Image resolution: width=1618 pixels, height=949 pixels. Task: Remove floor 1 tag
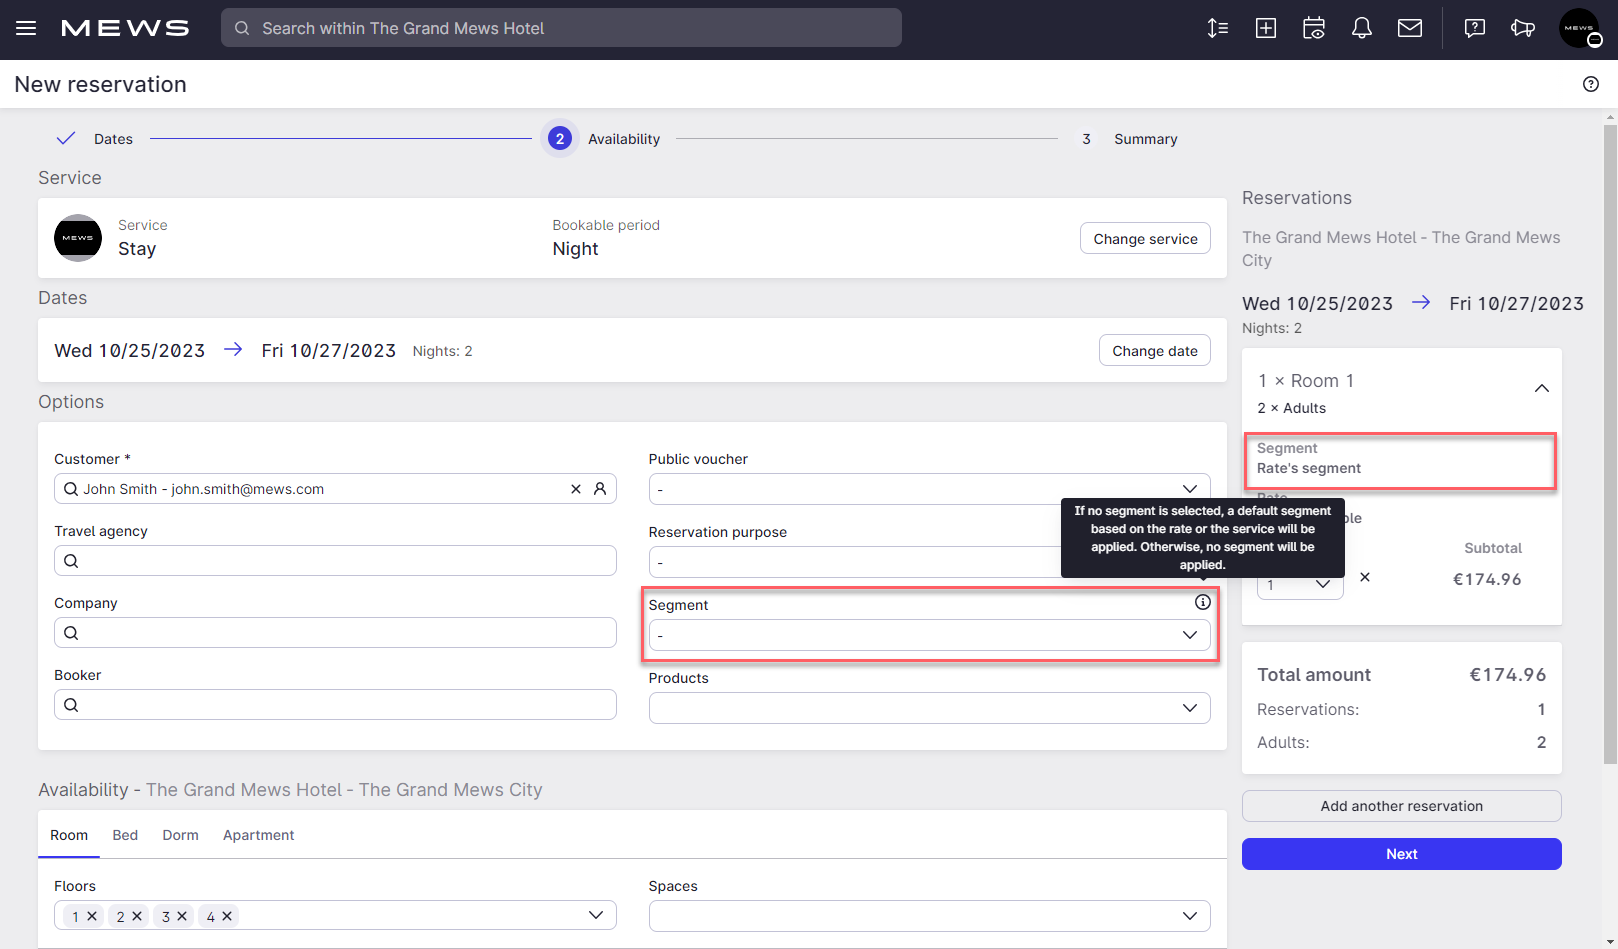tap(92, 916)
